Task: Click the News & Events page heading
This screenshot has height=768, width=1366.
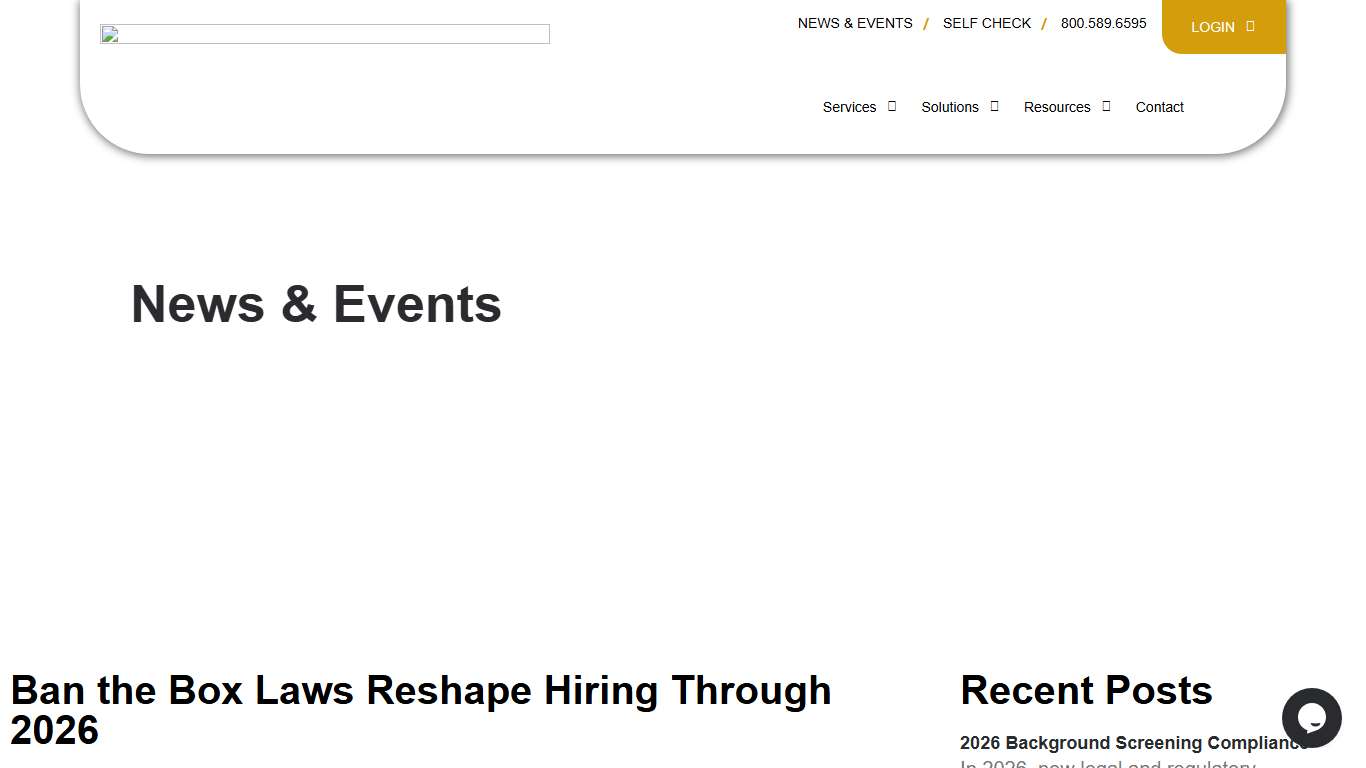Action: pos(316,304)
